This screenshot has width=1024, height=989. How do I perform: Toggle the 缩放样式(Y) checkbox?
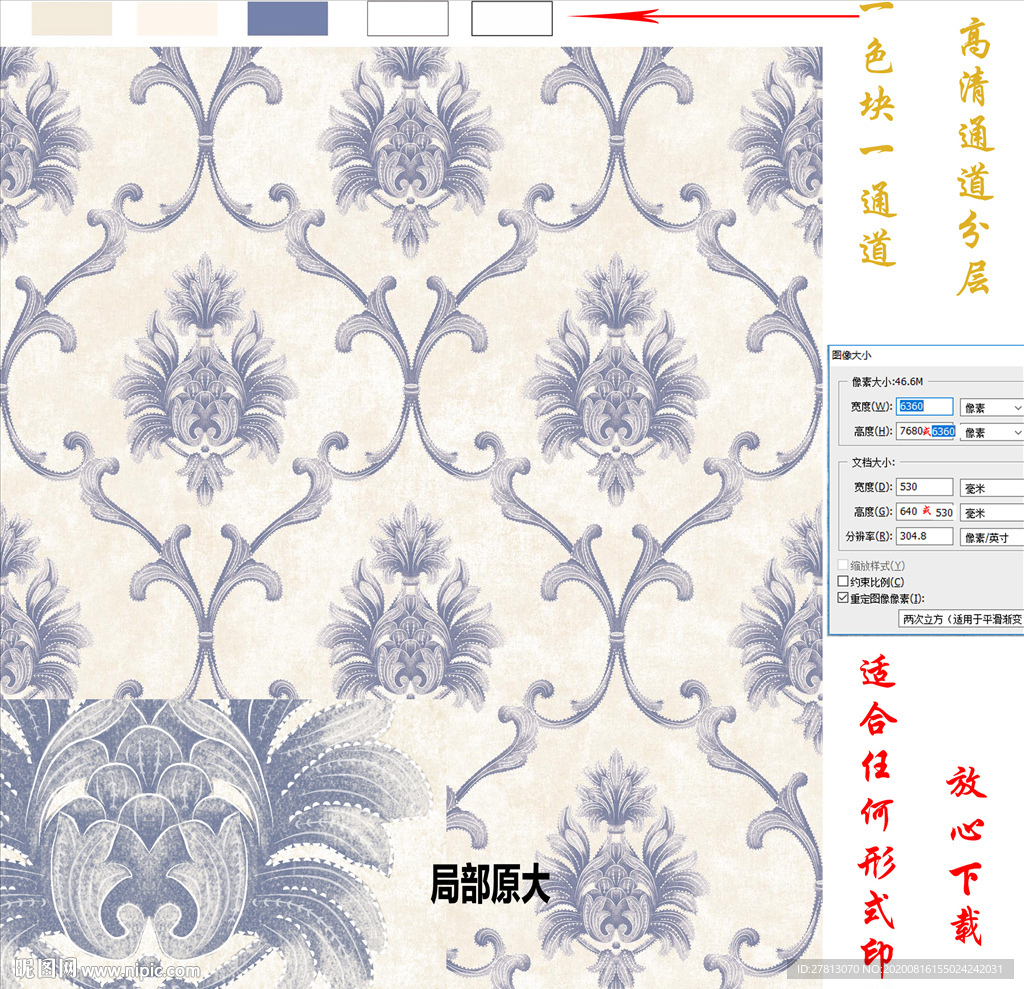(x=843, y=565)
